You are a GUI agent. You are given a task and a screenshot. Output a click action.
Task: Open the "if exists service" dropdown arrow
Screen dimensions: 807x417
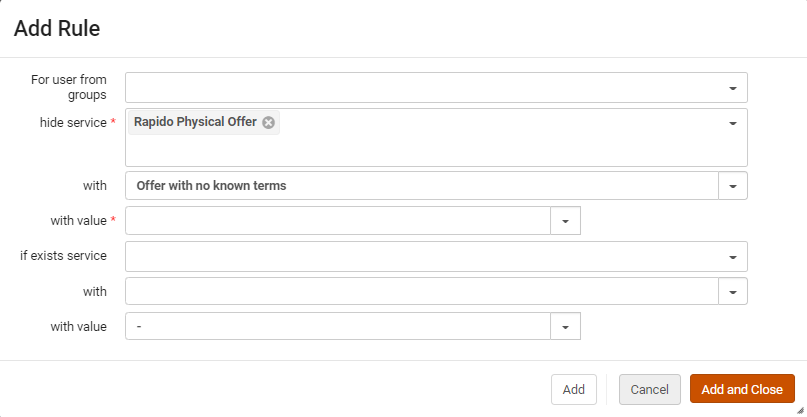point(733,256)
